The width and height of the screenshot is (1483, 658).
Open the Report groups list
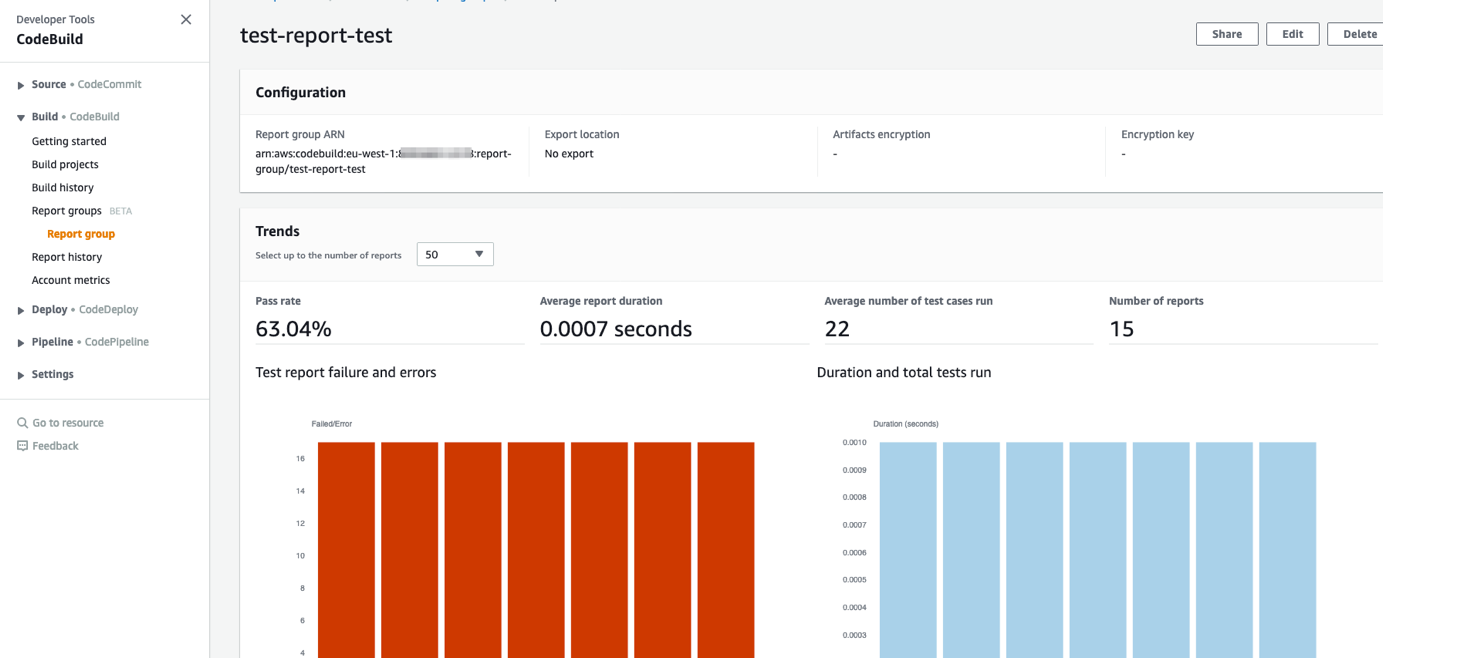pos(66,210)
